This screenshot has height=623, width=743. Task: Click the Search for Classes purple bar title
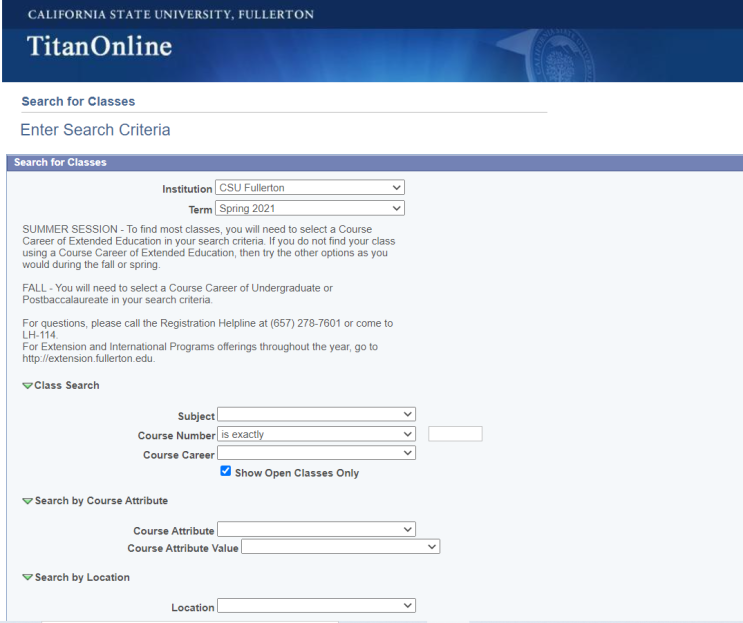pyautogui.click(x=60, y=162)
